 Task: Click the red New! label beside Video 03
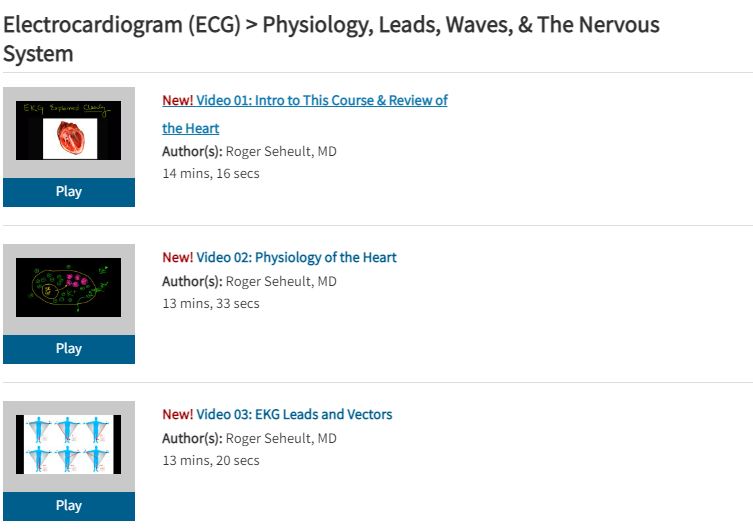pyautogui.click(x=178, y=414)
